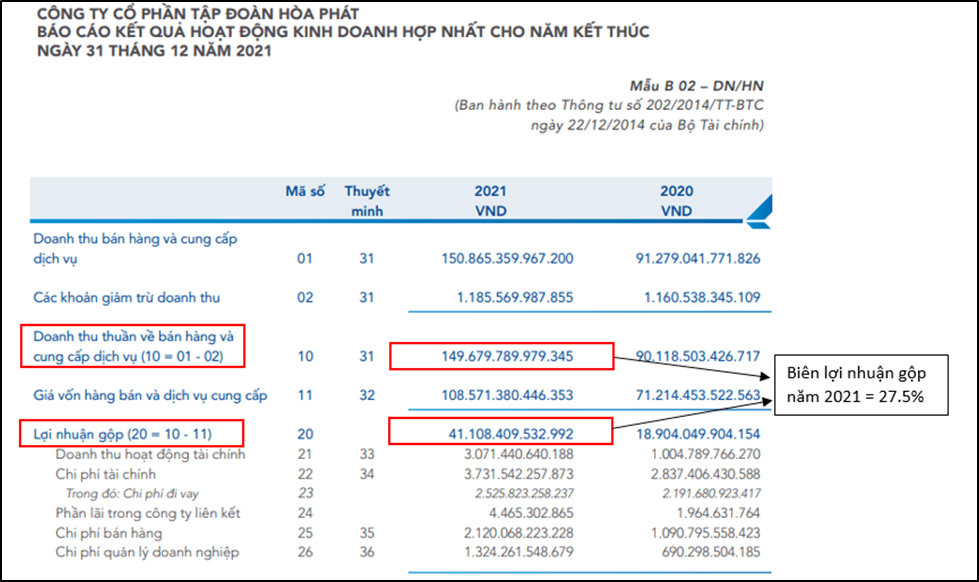Viewport: 979px width, 582px height.
Task: Click the label 'Doanh thu bán hàng và cung cấp dịch vụ'
Action: (135, 249)
